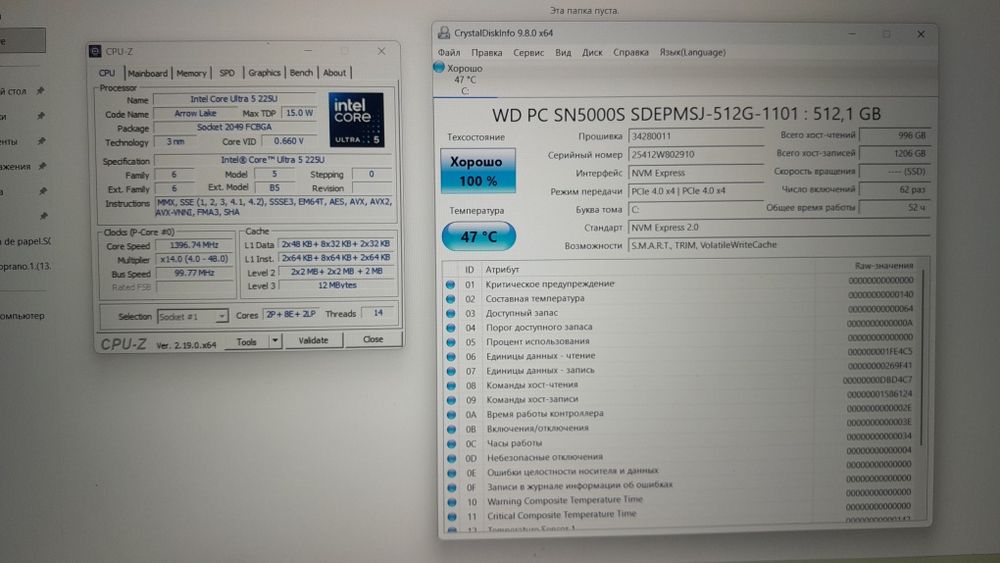
Task: Open the SPD tab in CPU-Z
Action: click(227, 73)
